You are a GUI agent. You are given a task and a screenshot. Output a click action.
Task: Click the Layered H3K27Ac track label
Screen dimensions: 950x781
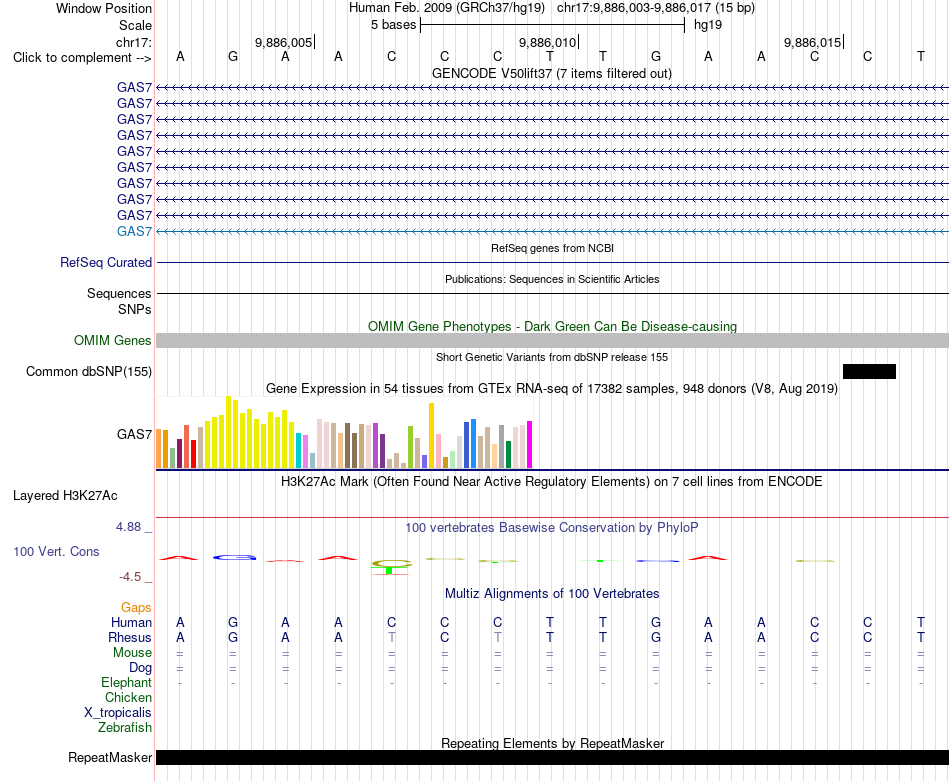point(65,496)
